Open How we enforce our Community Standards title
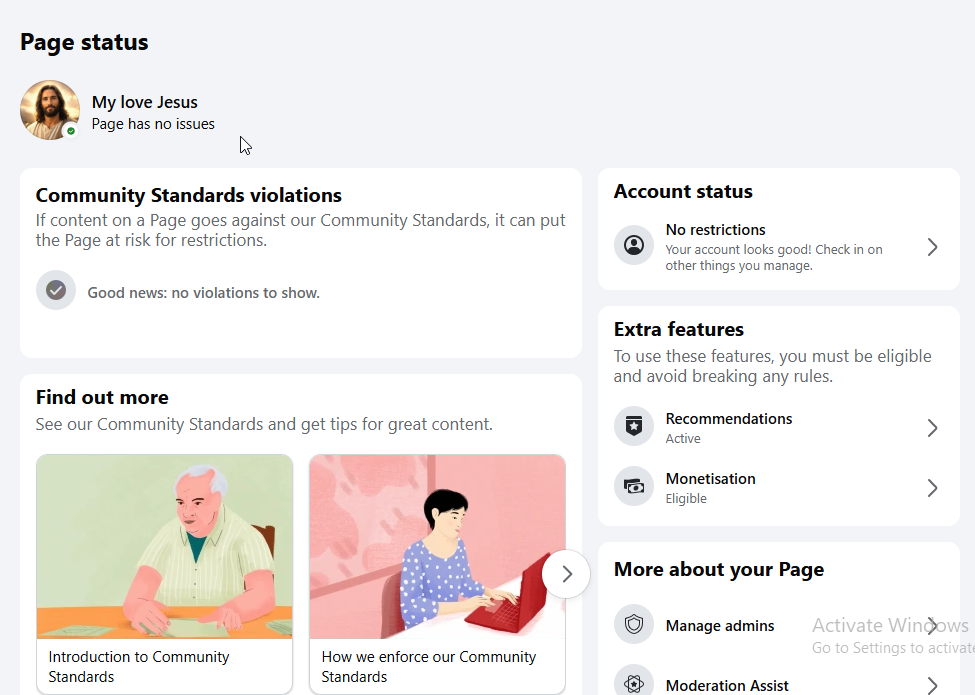The width and height of the screenshot is (975, 695). [x=428, y=666]
